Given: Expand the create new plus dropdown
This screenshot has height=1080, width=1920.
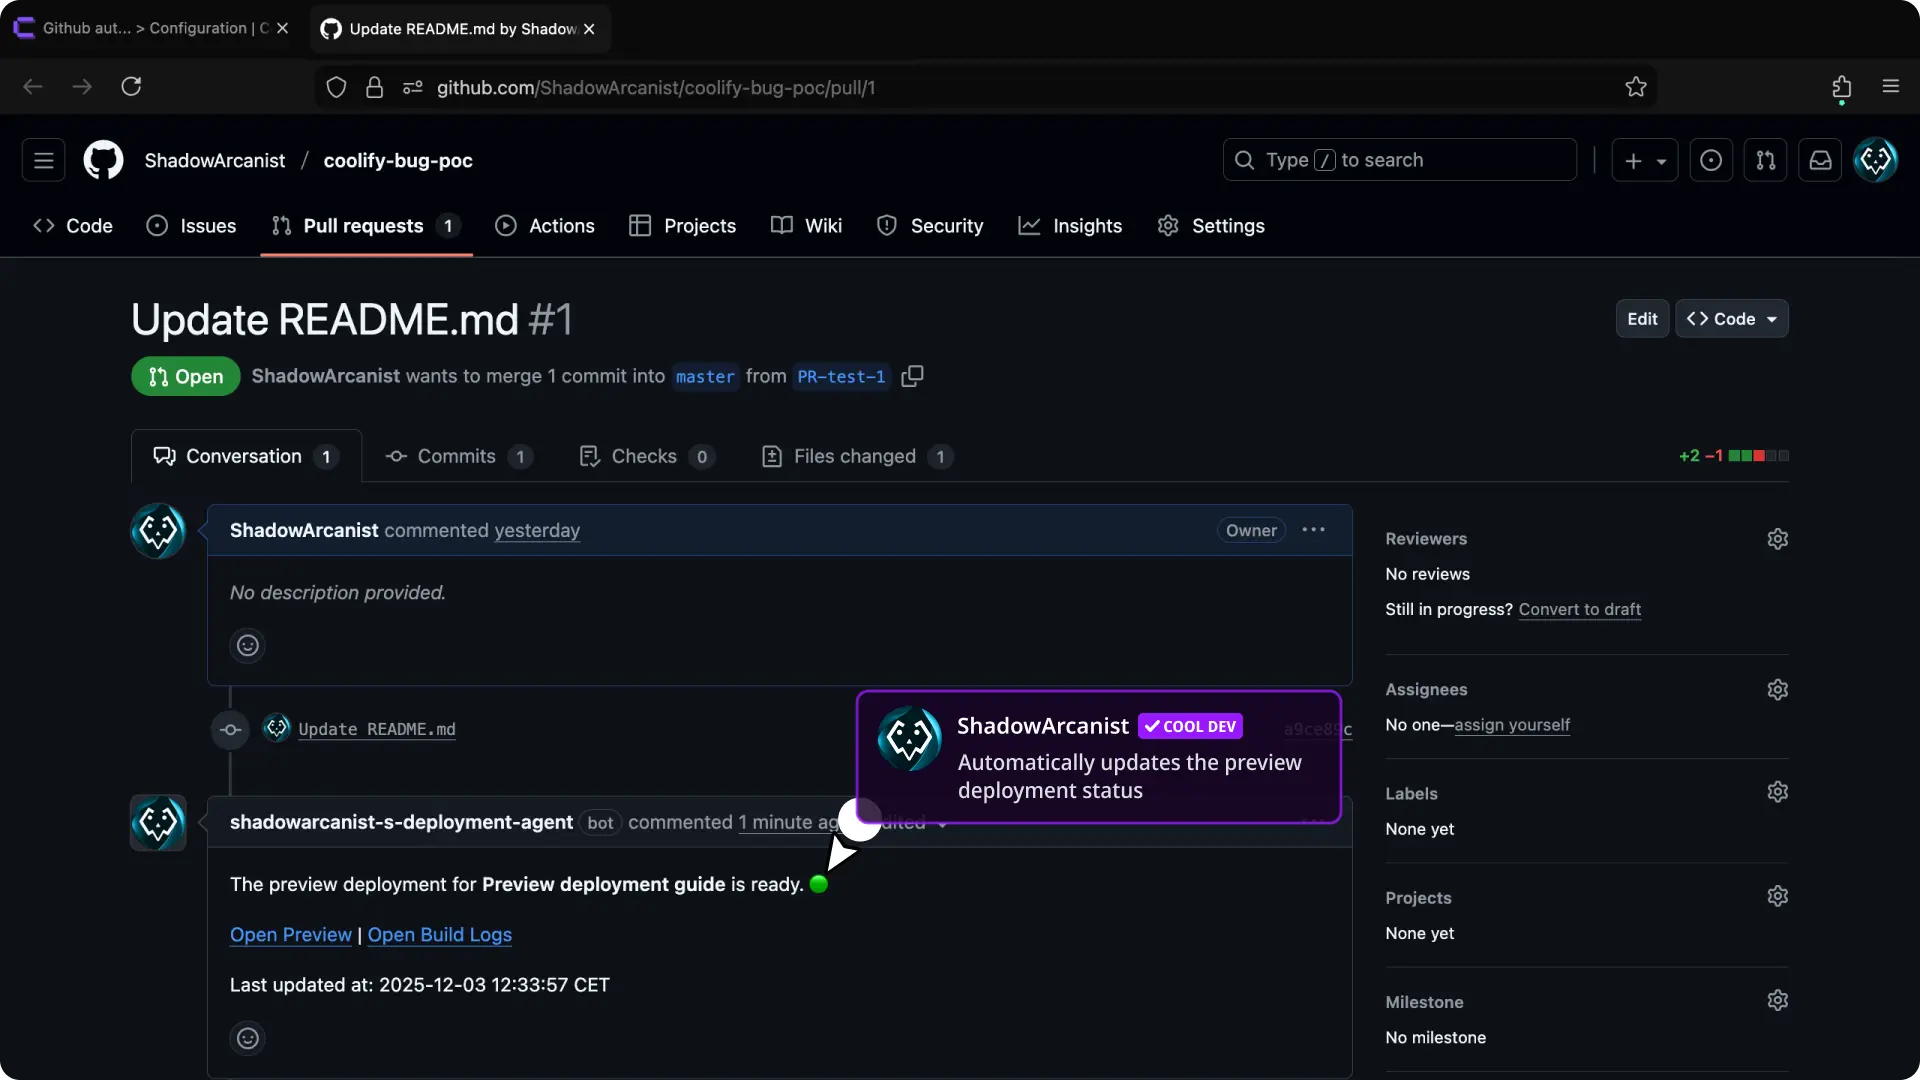Looking at the screenshot, I should [1644, 160].
